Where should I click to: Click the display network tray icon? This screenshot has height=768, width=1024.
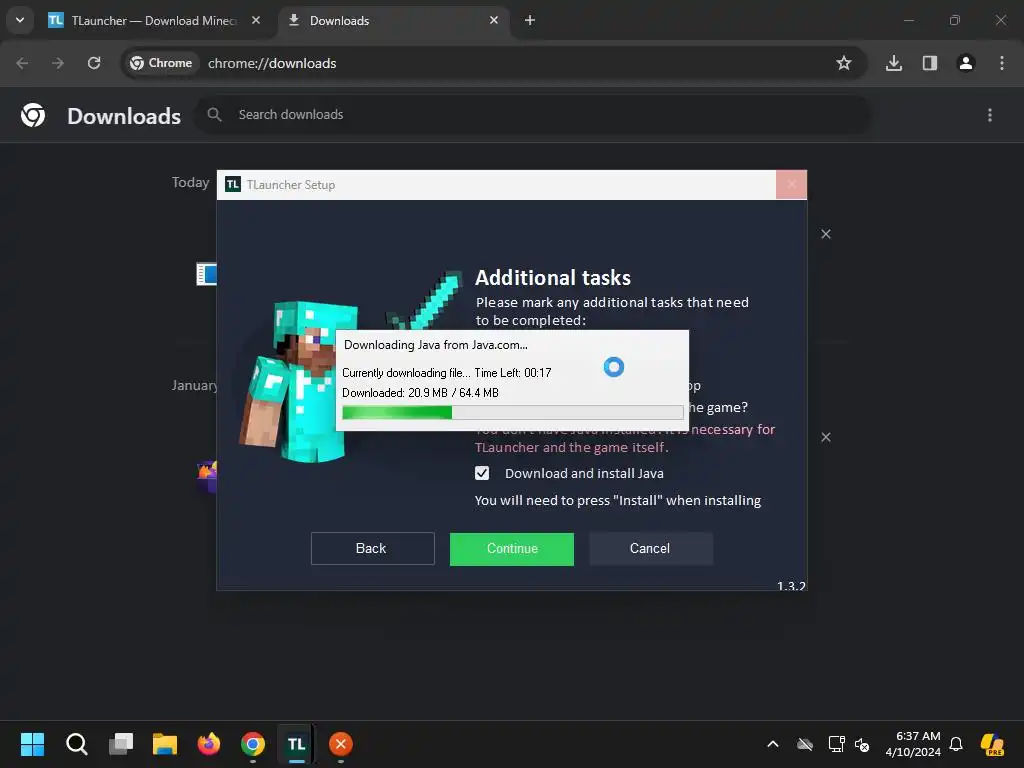(836, 744)
